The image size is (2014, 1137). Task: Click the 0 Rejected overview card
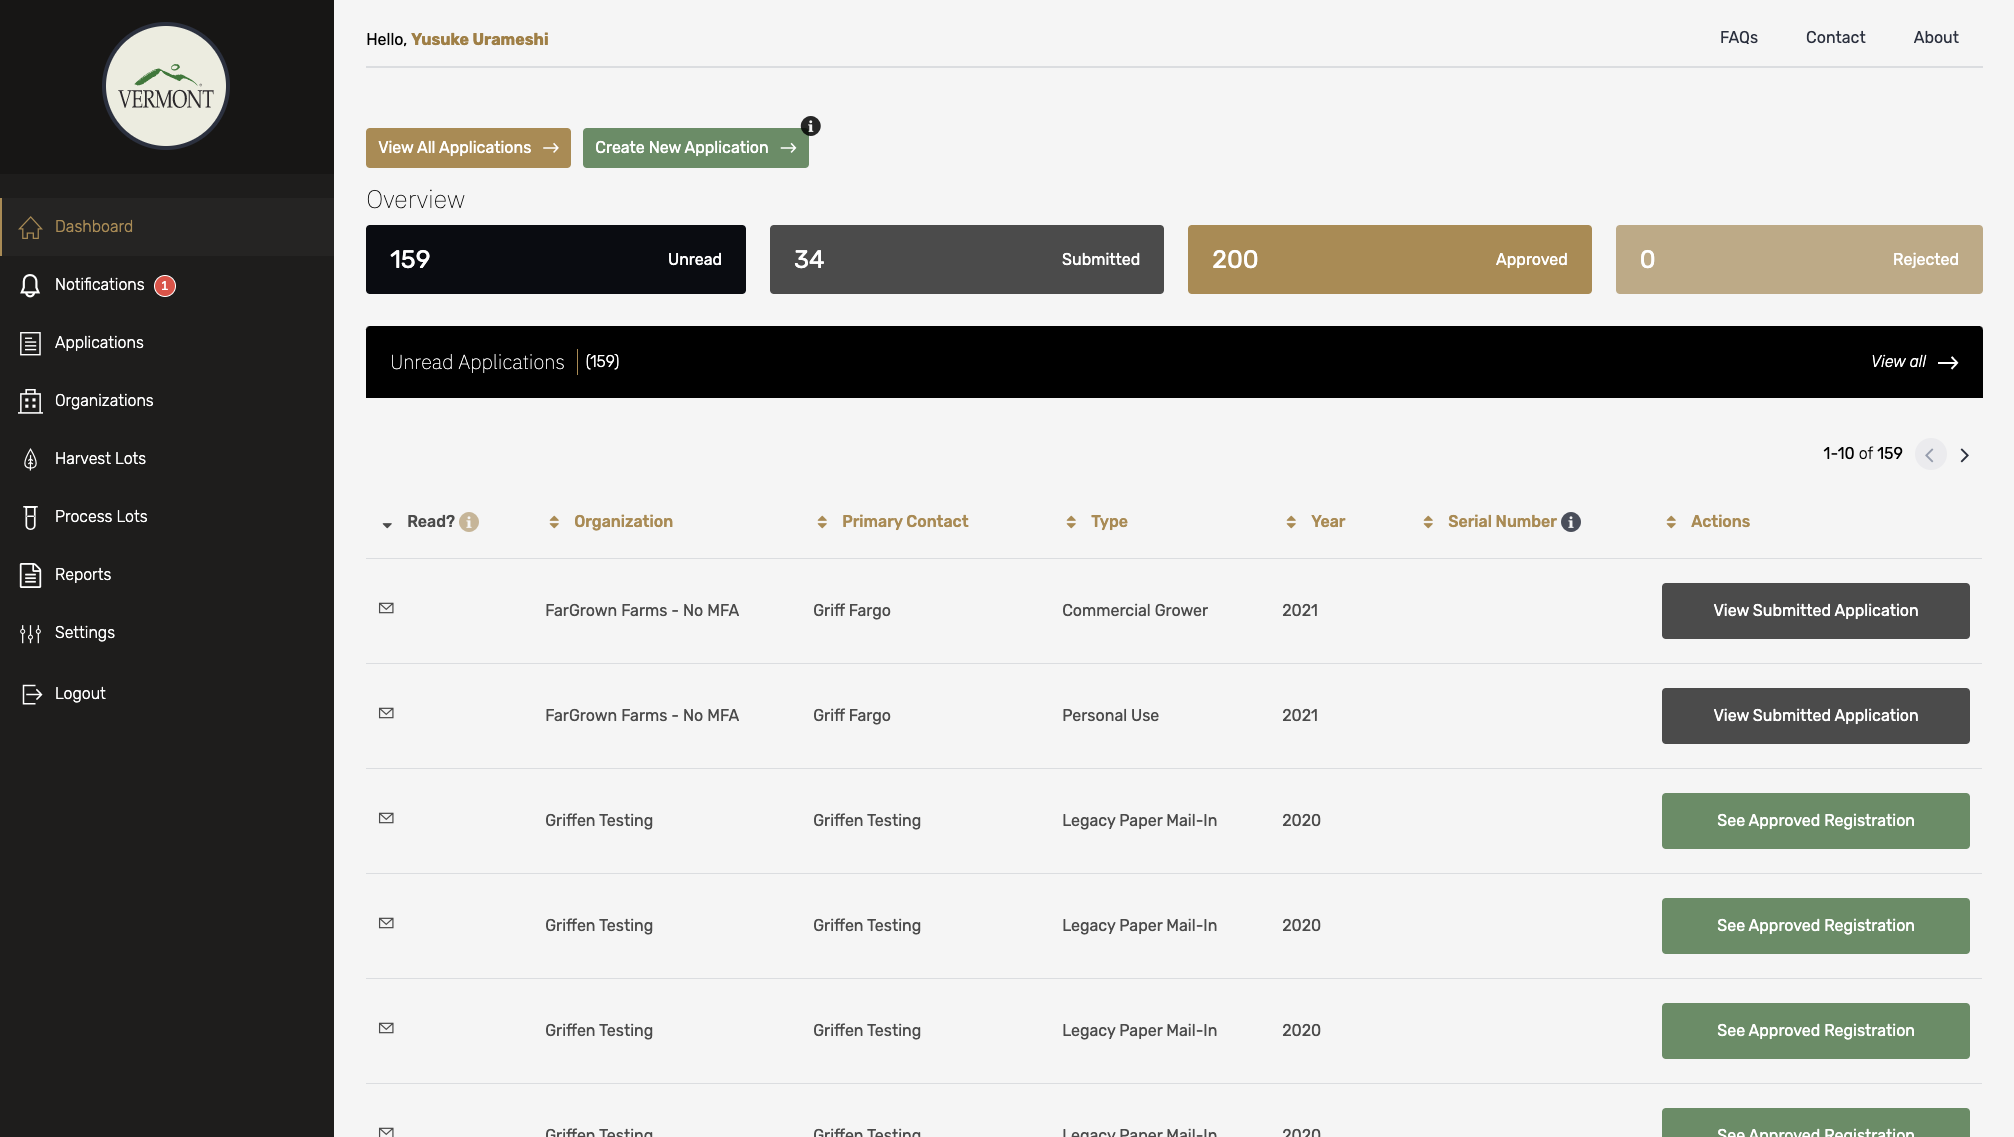pos(1799,260)
